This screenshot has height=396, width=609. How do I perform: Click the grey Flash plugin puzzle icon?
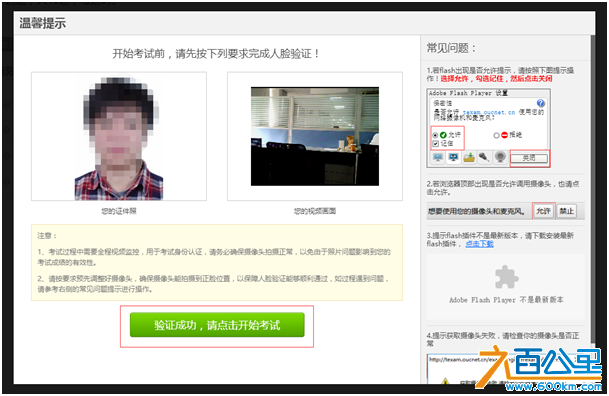[506, 277]
